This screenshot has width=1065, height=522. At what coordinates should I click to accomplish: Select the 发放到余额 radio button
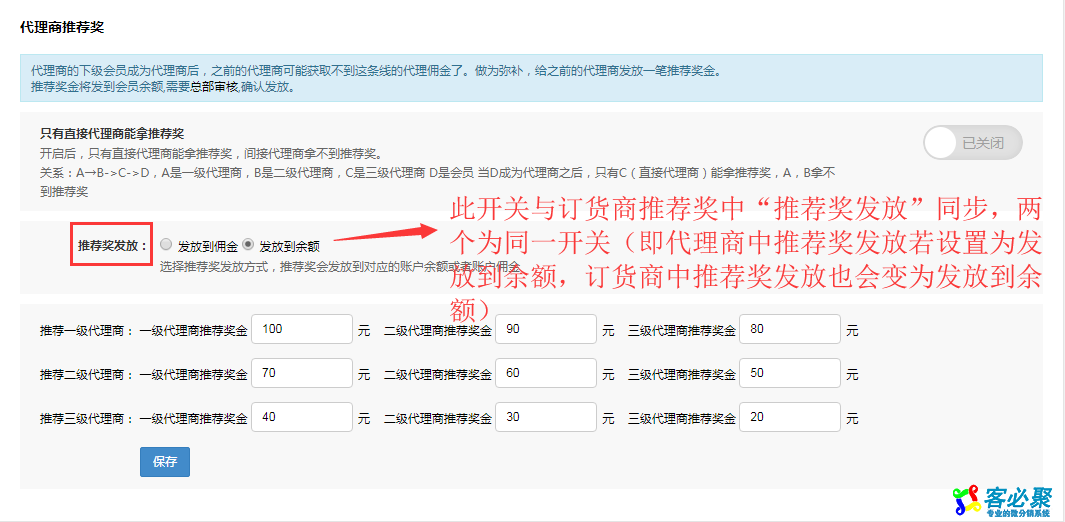(248, 244)
